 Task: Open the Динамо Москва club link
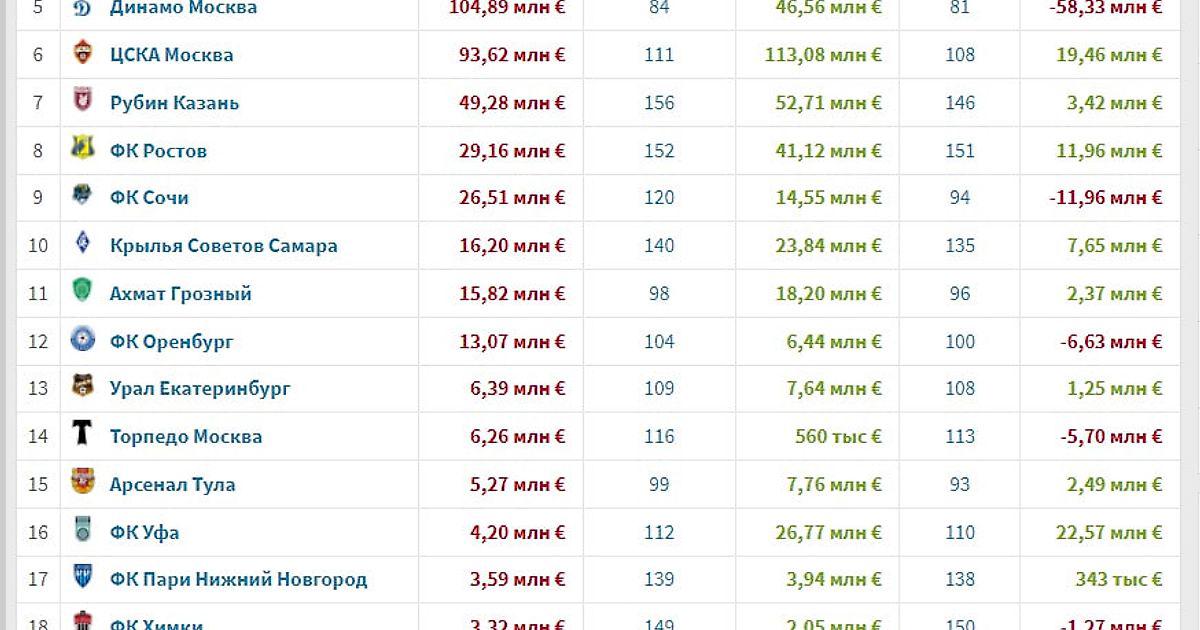coord(183,8)
